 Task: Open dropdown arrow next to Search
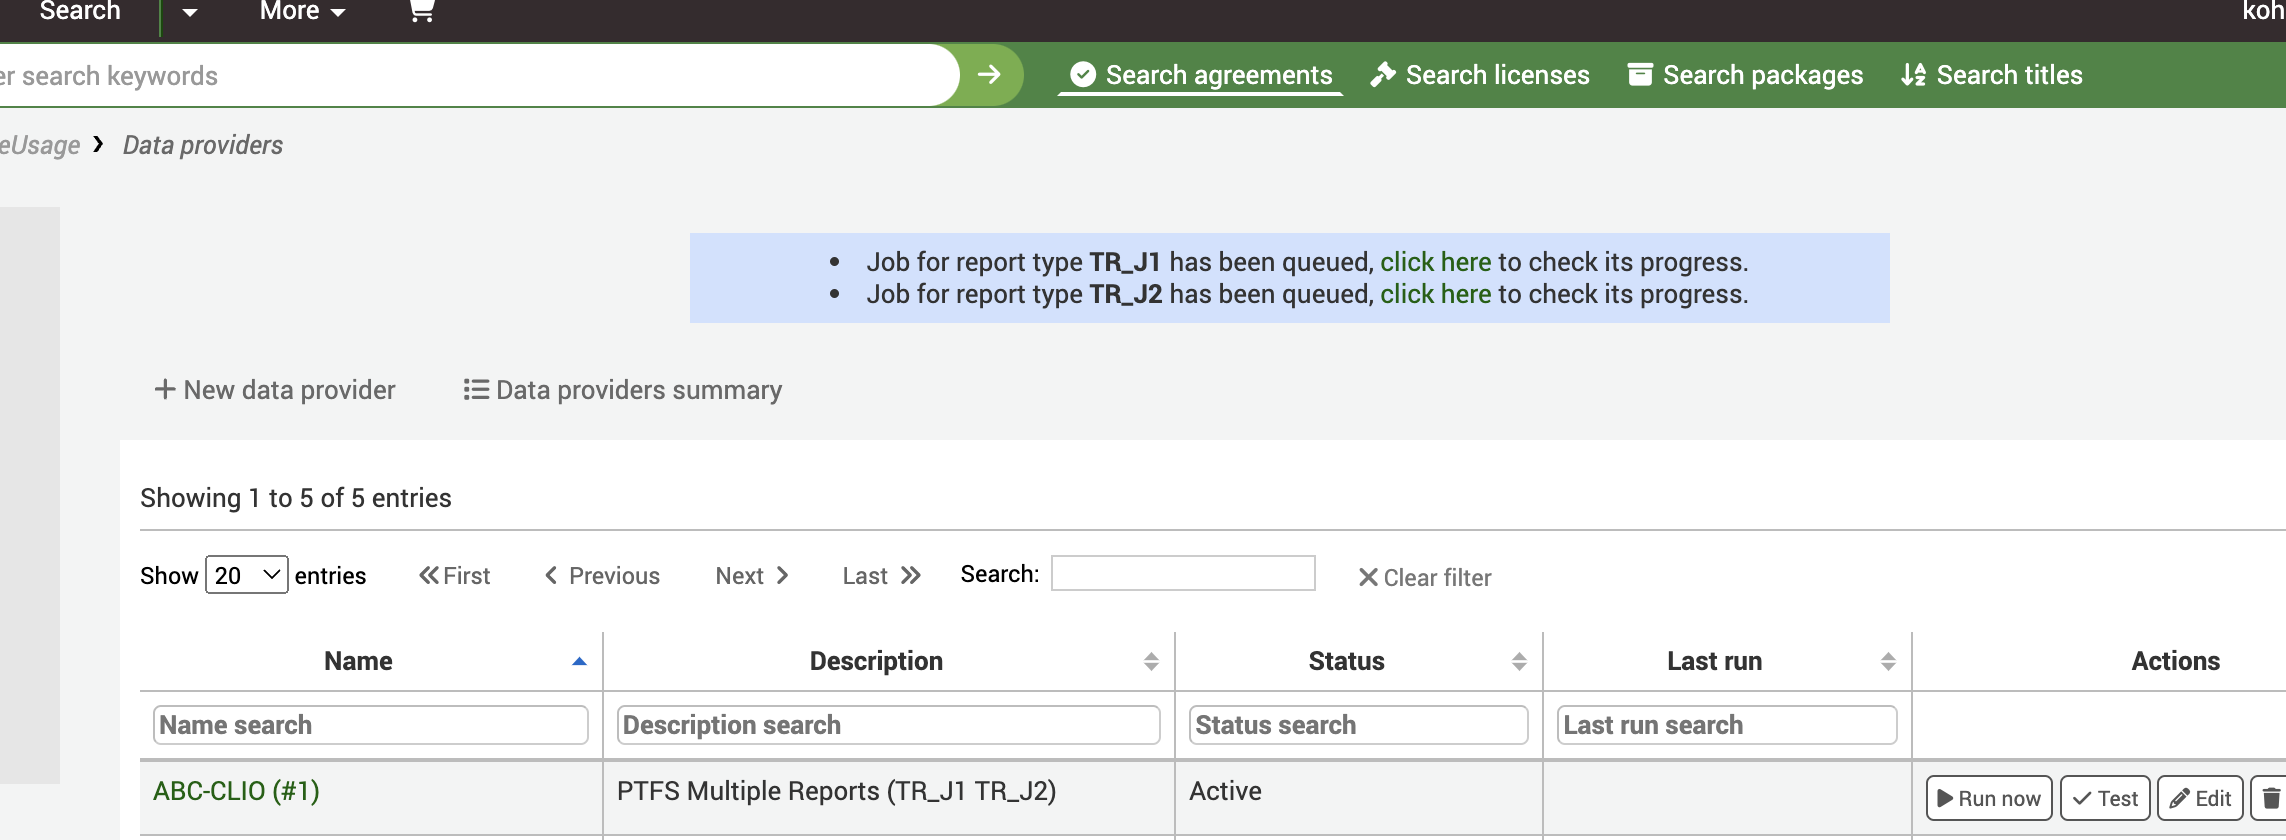pos(190,13)
